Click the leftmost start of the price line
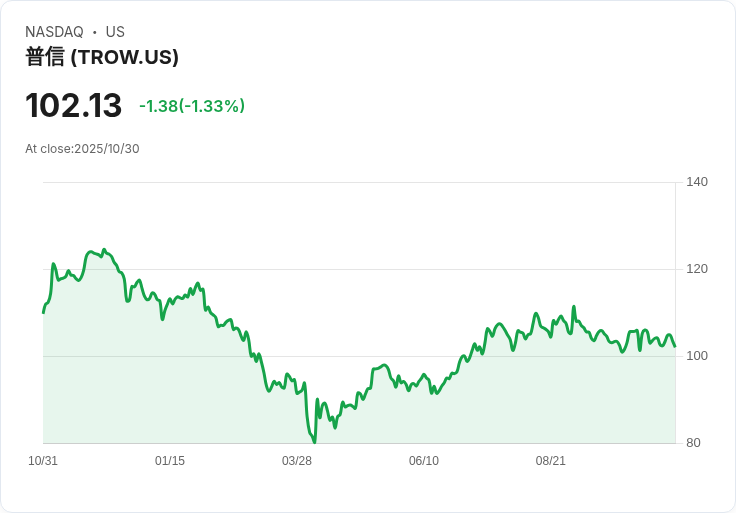 click(43, 313)
